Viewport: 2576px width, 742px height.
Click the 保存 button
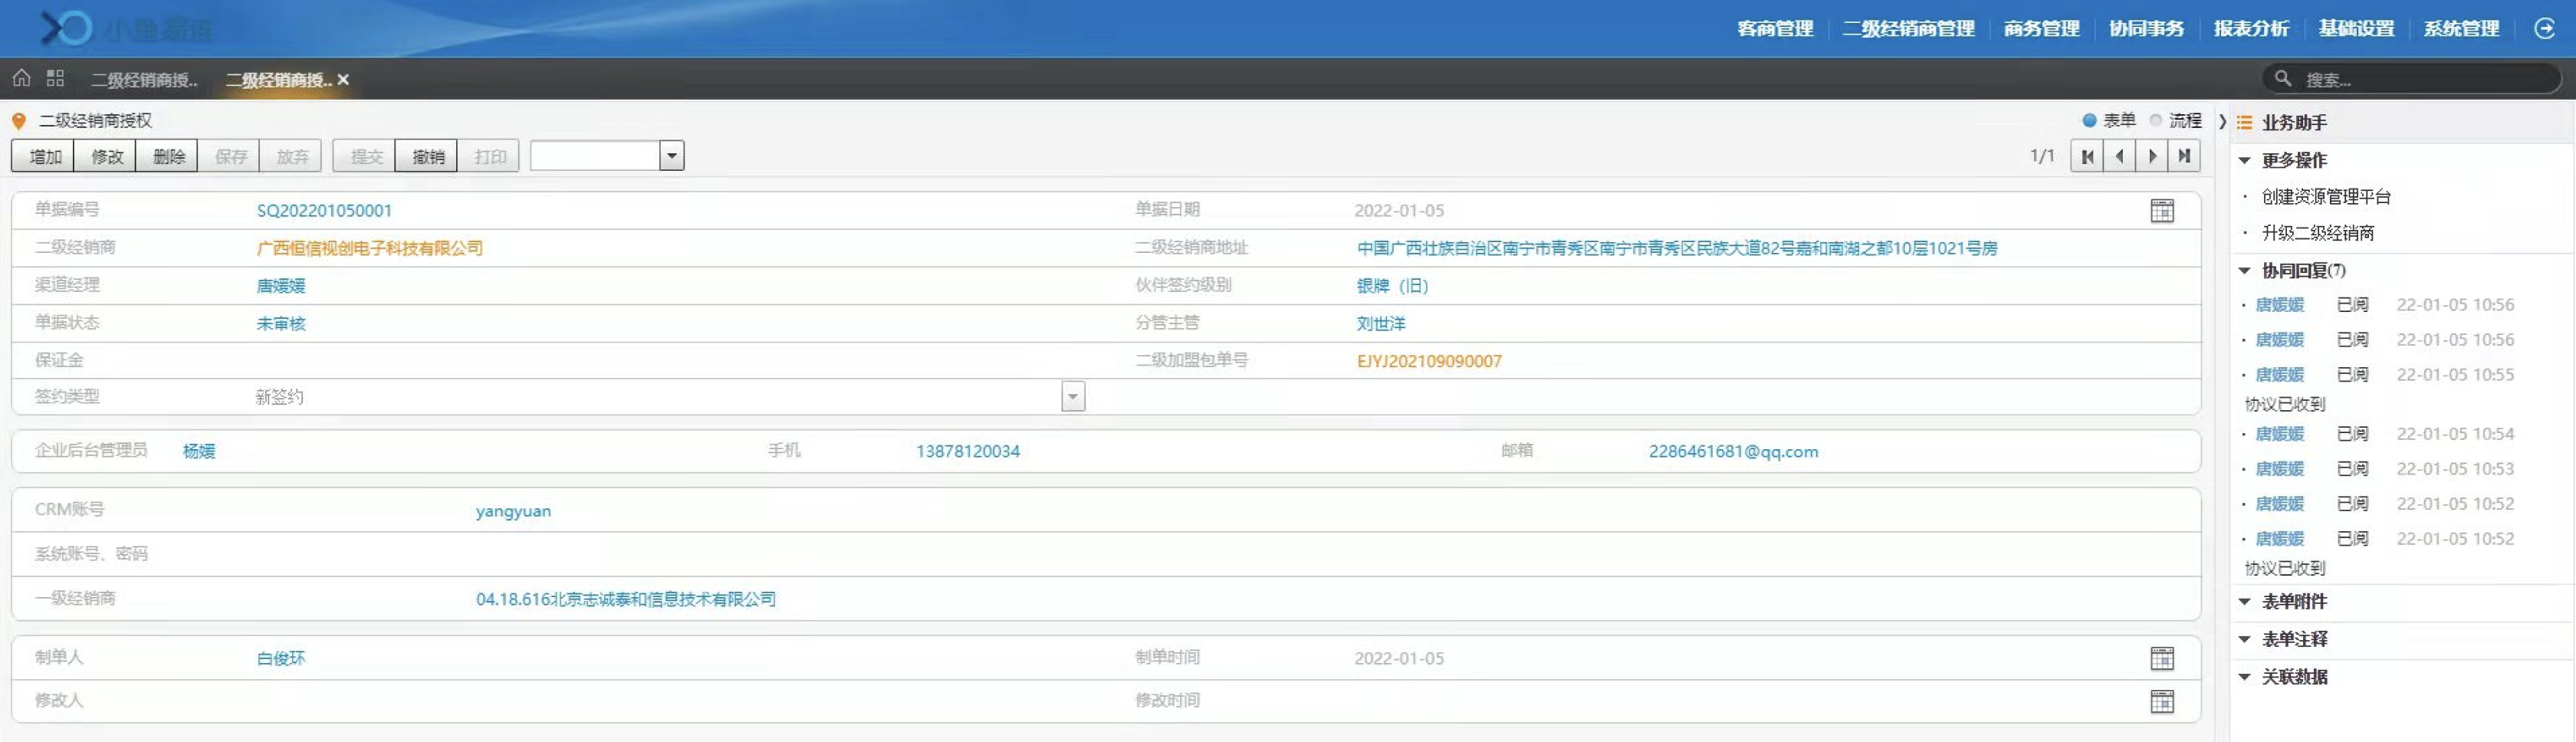click(231, 156)
